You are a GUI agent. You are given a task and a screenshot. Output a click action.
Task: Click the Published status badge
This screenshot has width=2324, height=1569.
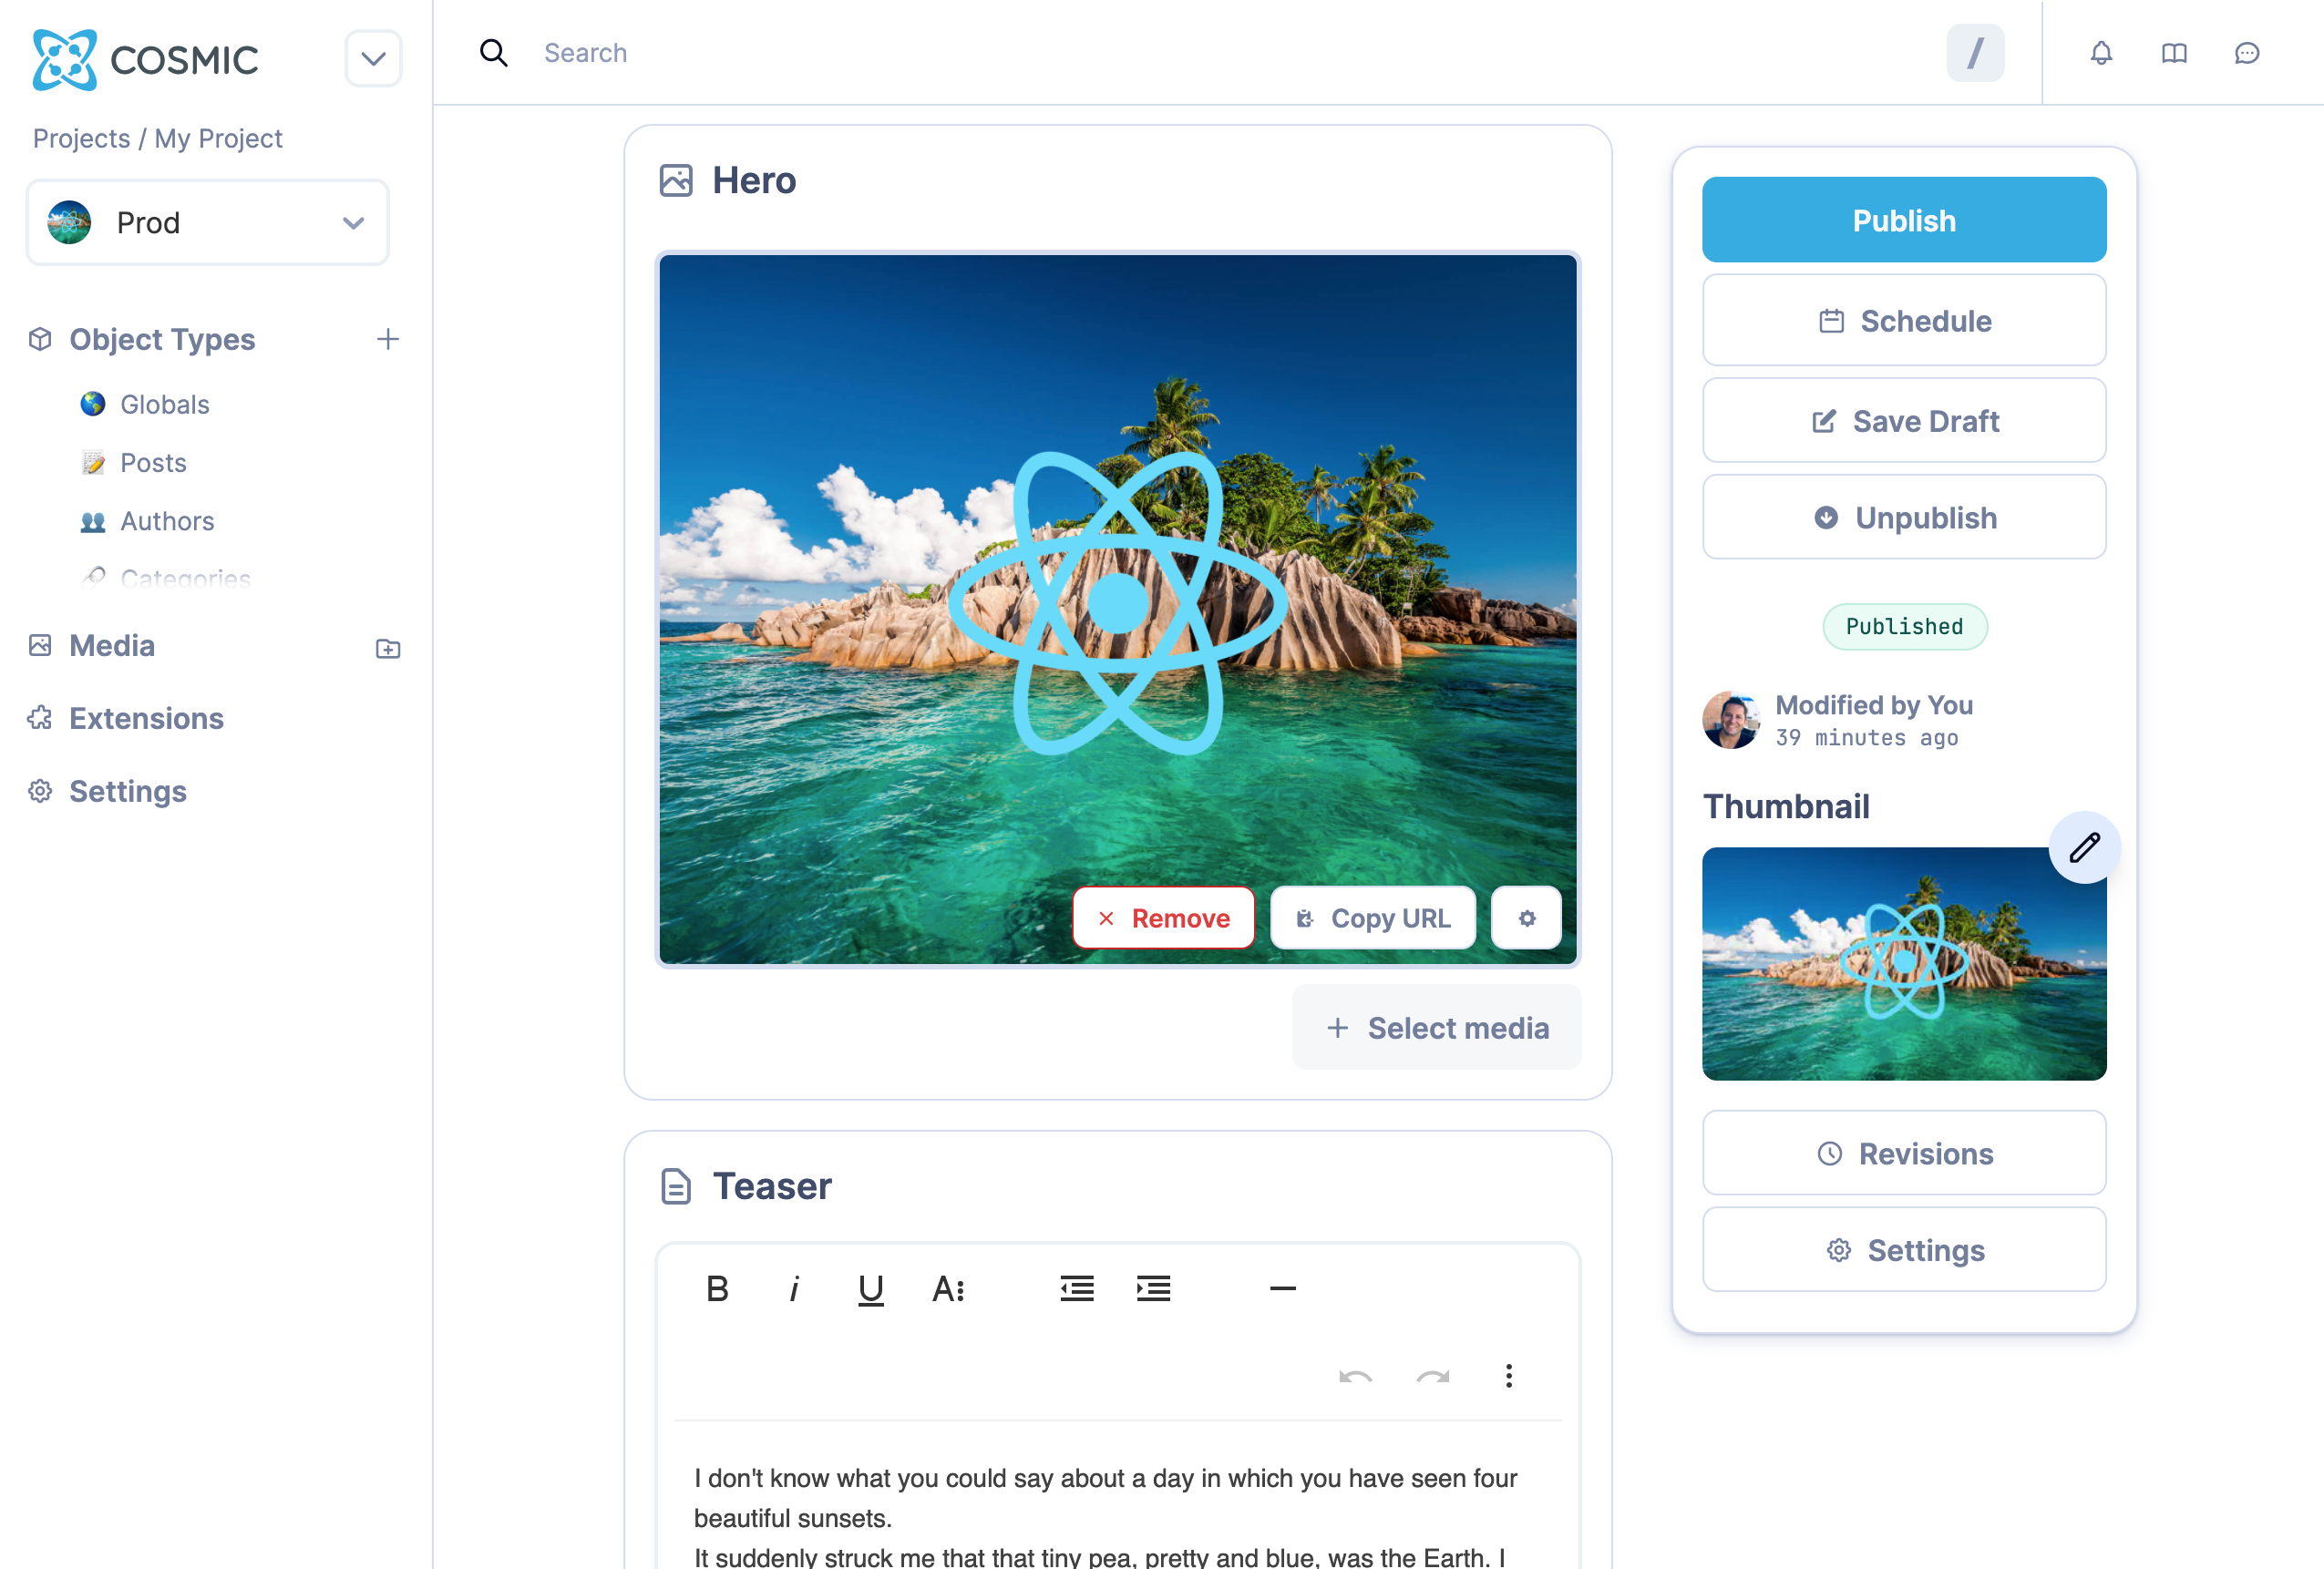[x=1904, y=627]
